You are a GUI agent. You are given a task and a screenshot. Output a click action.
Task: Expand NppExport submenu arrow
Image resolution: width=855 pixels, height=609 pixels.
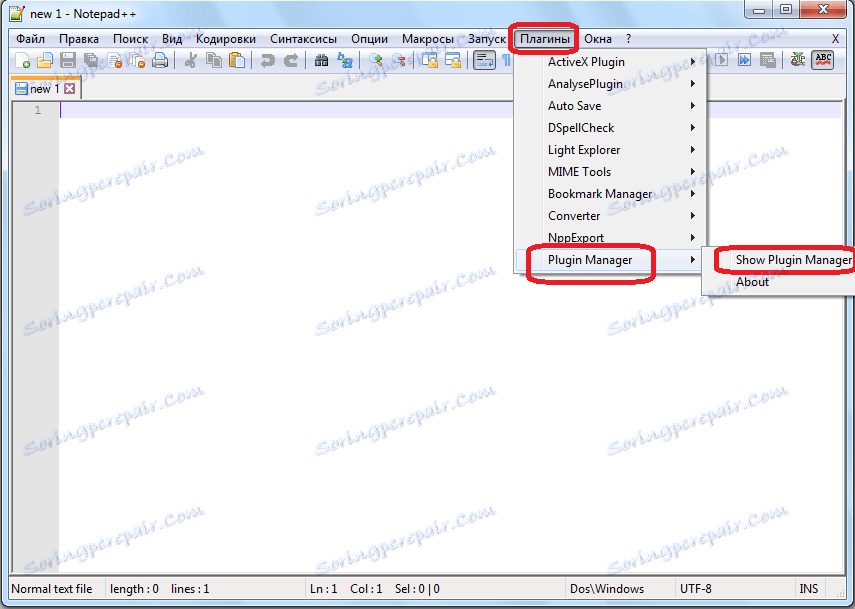693,237
